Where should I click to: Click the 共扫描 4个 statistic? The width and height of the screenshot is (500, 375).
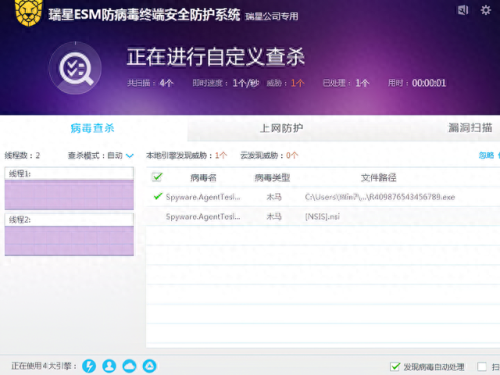[150, 83]
